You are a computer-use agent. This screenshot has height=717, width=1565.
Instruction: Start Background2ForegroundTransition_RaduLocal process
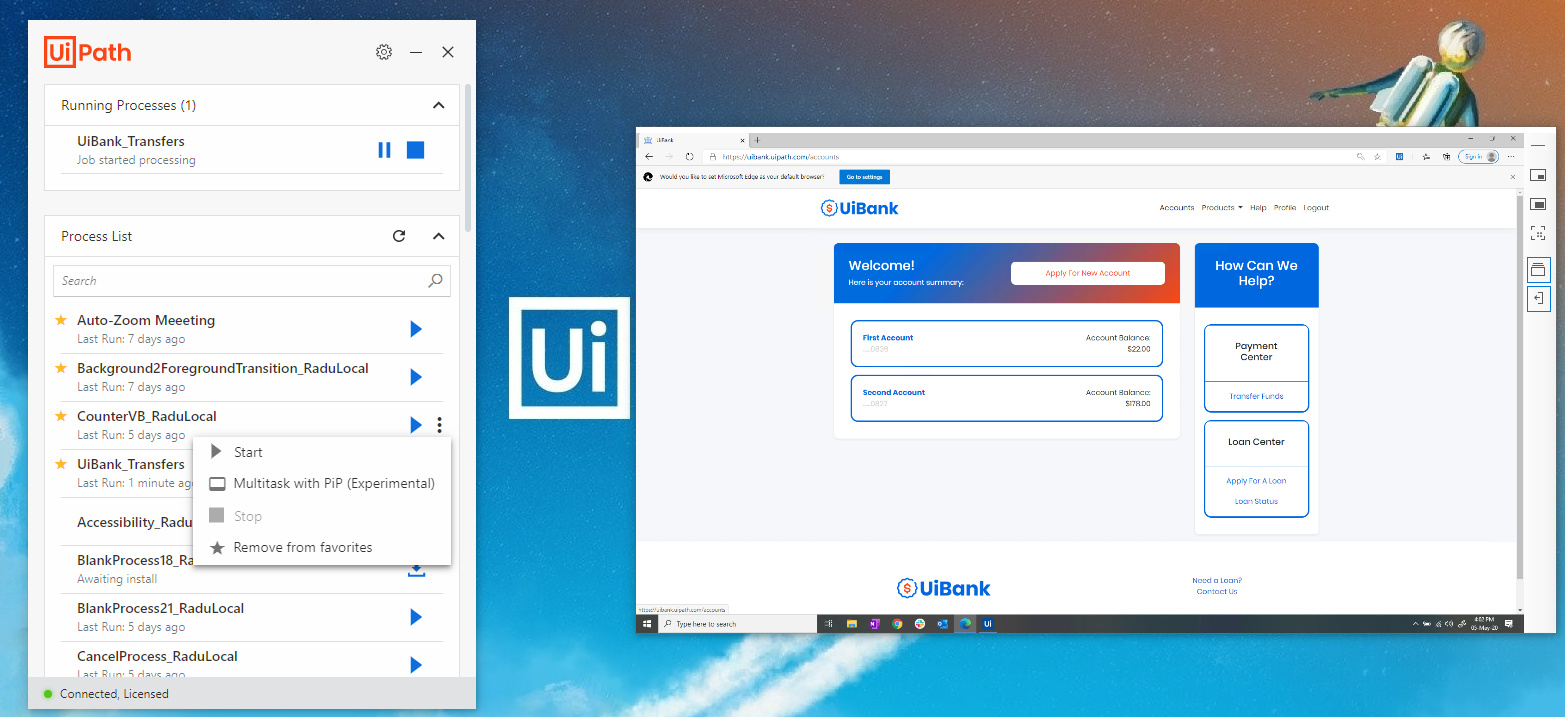[416, 377]
